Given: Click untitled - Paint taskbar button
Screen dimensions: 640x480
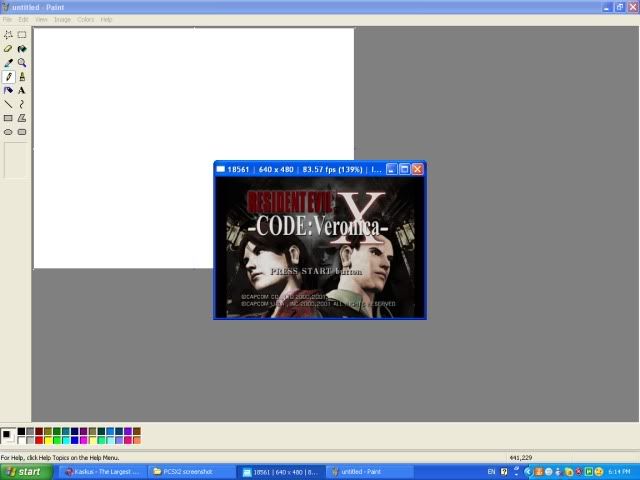Looking at the screenshot, I should coord(369,472).
